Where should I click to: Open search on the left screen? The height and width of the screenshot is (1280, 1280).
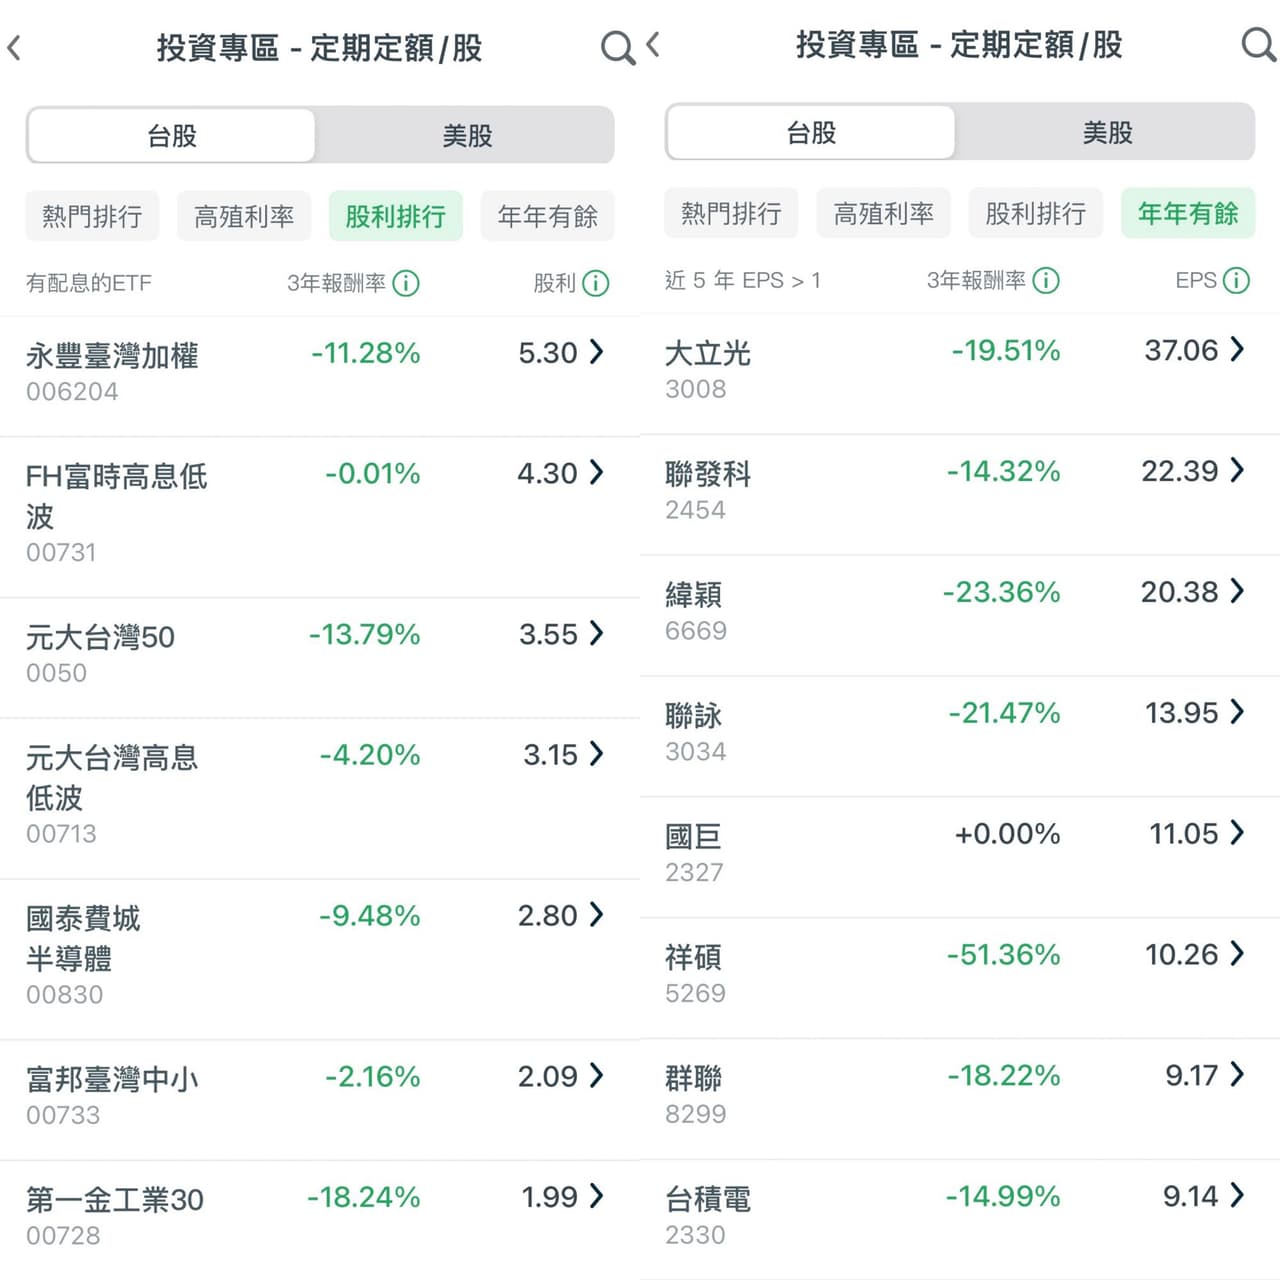click(618, 47)
